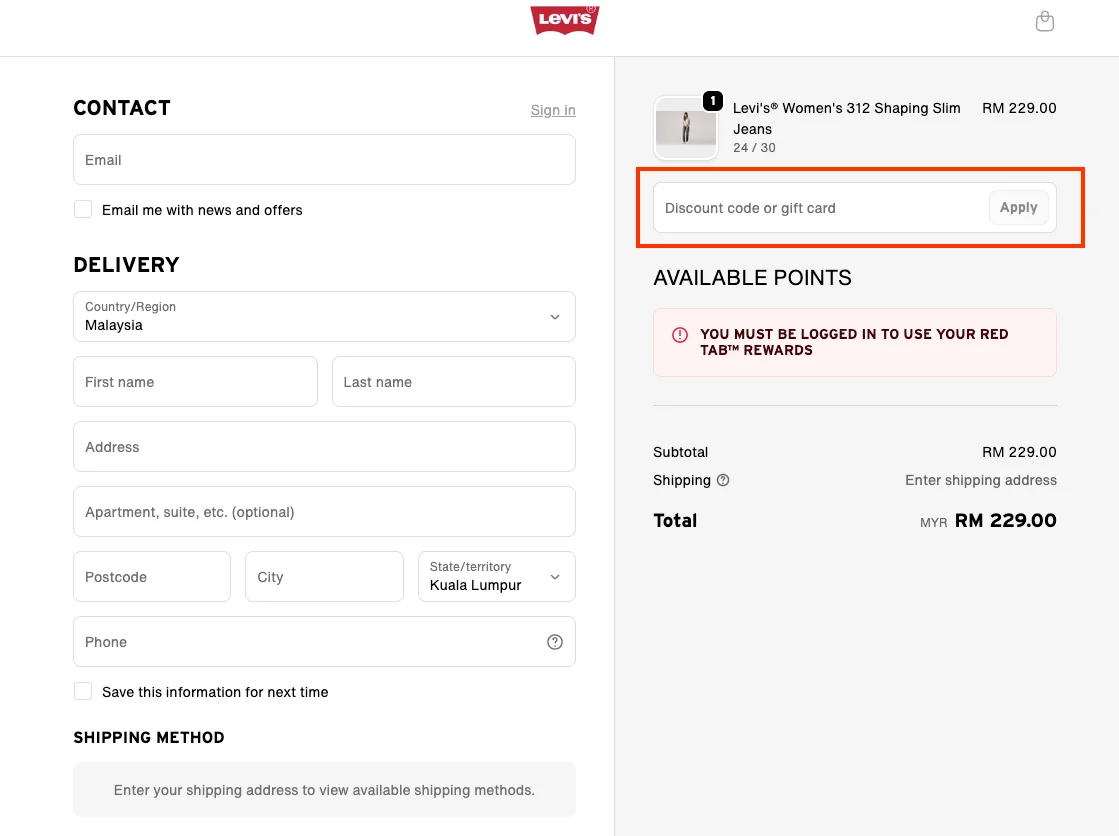Click the Total amount 'RM 229.00'
Viewport: 1119px width, 836px height.
tap(1006, 520)
